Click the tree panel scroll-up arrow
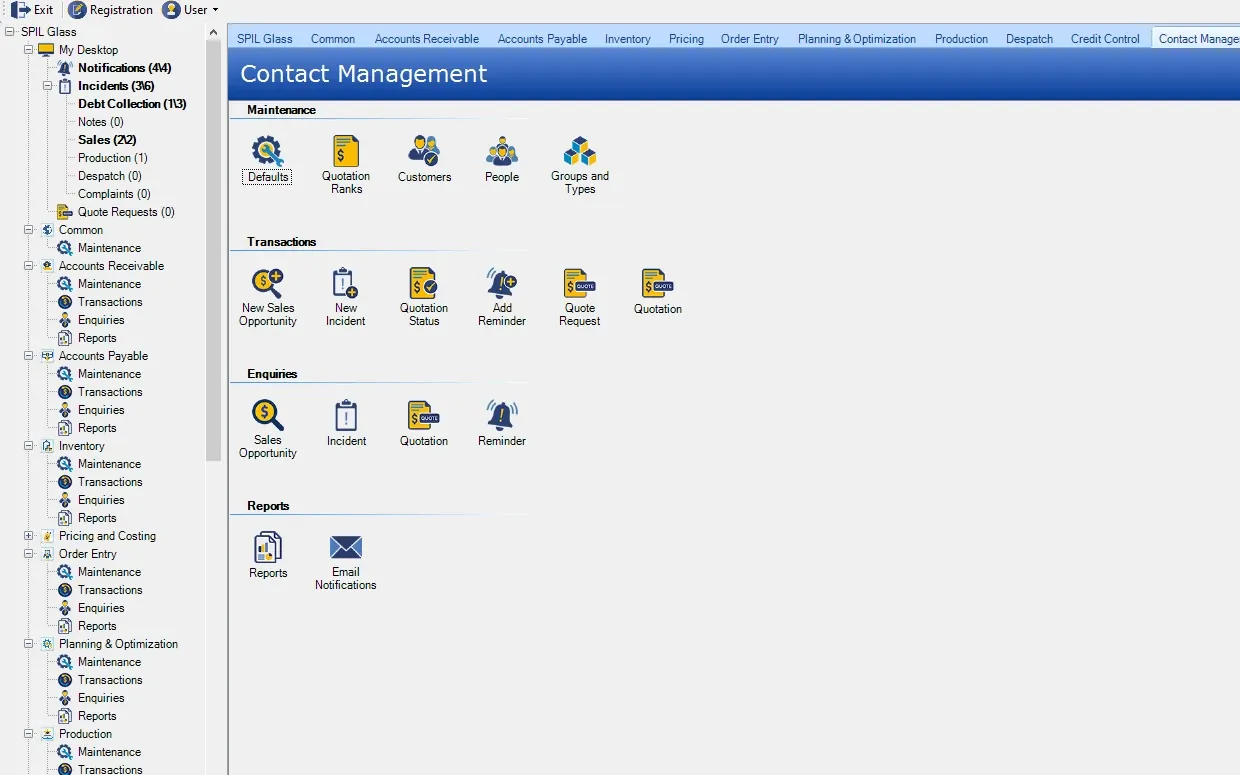Viewport: 1240px width, 775px height. click(214, 32)
